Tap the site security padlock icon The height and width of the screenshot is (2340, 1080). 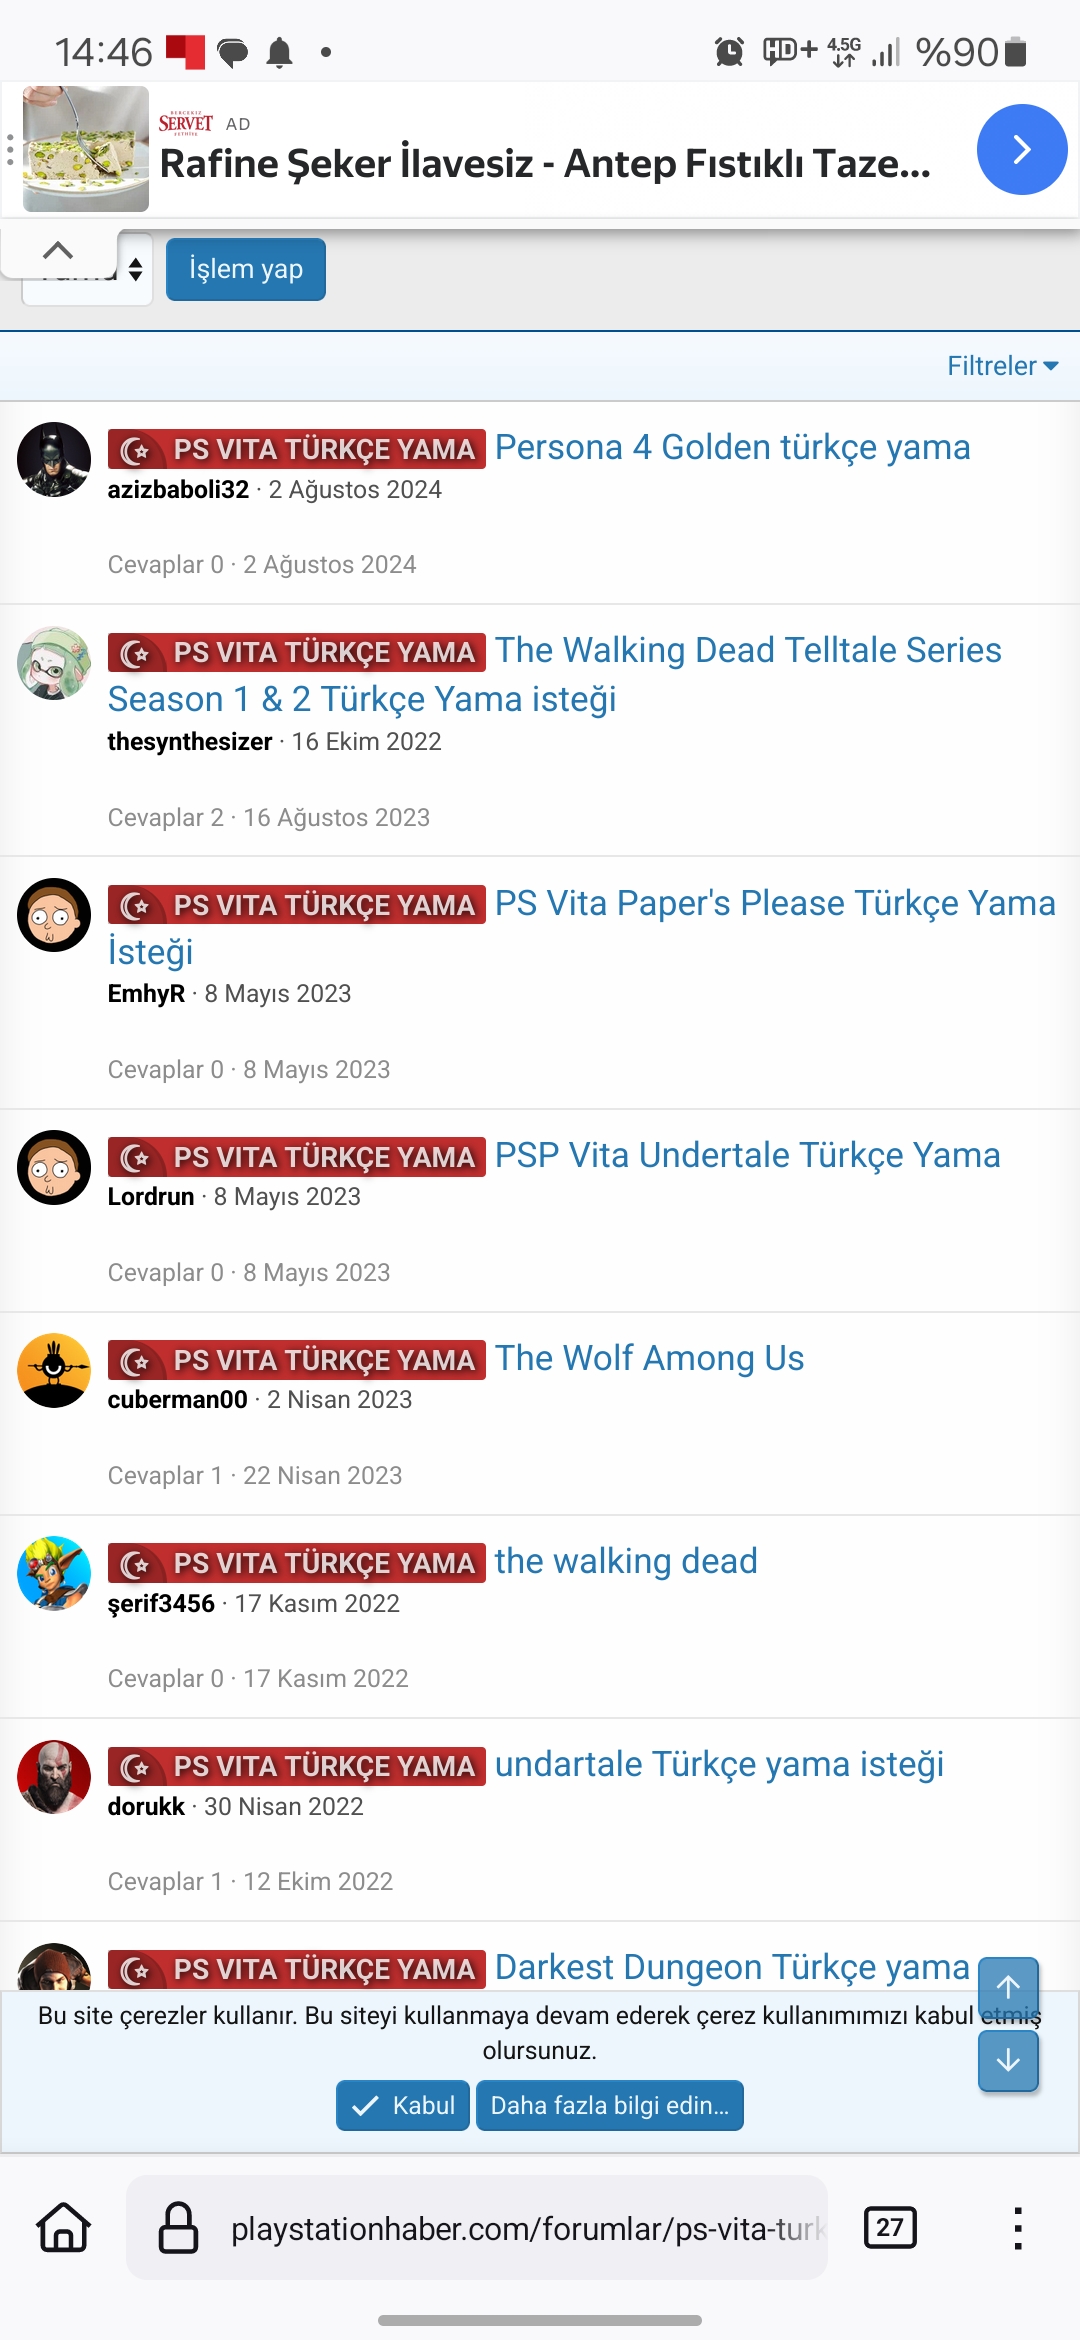(179, 2228)
